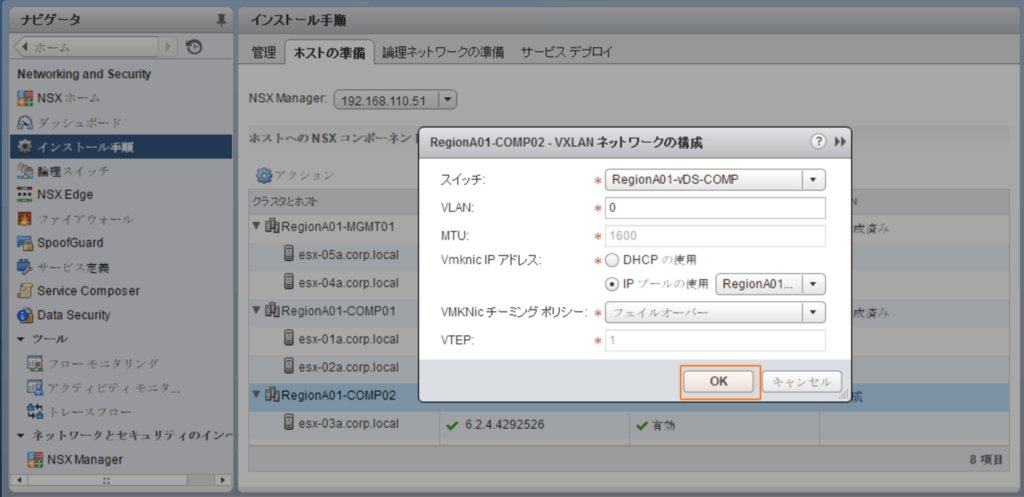
Task: Open サービス定義 in the navigator
Action: pos(63,267)
